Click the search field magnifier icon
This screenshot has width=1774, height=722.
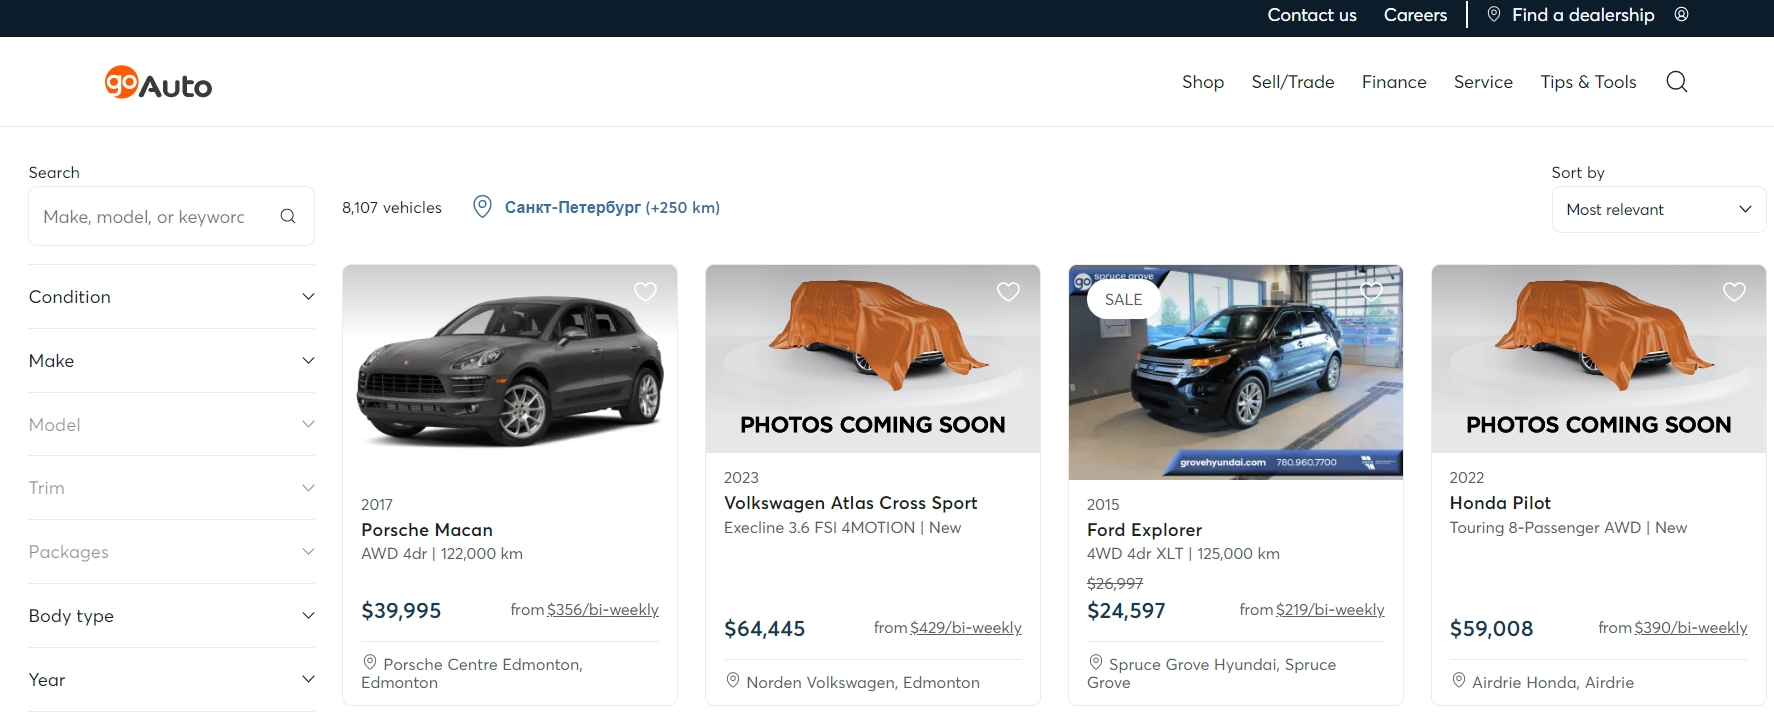[288, 216]
